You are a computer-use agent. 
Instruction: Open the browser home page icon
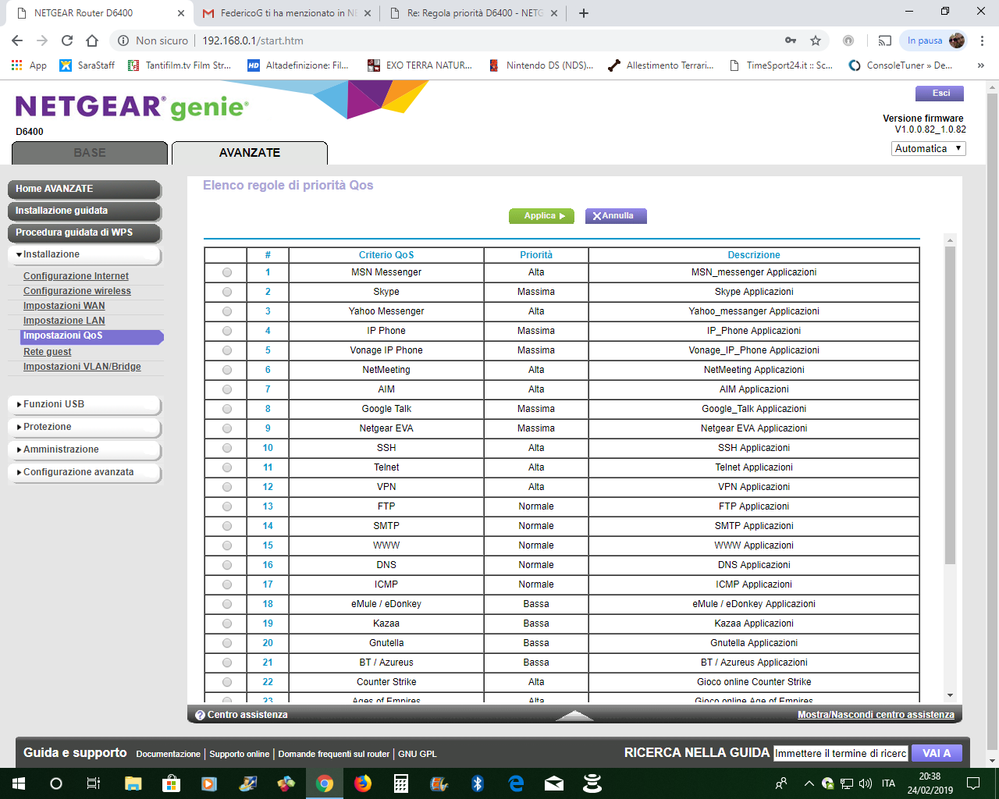[92, 41]
